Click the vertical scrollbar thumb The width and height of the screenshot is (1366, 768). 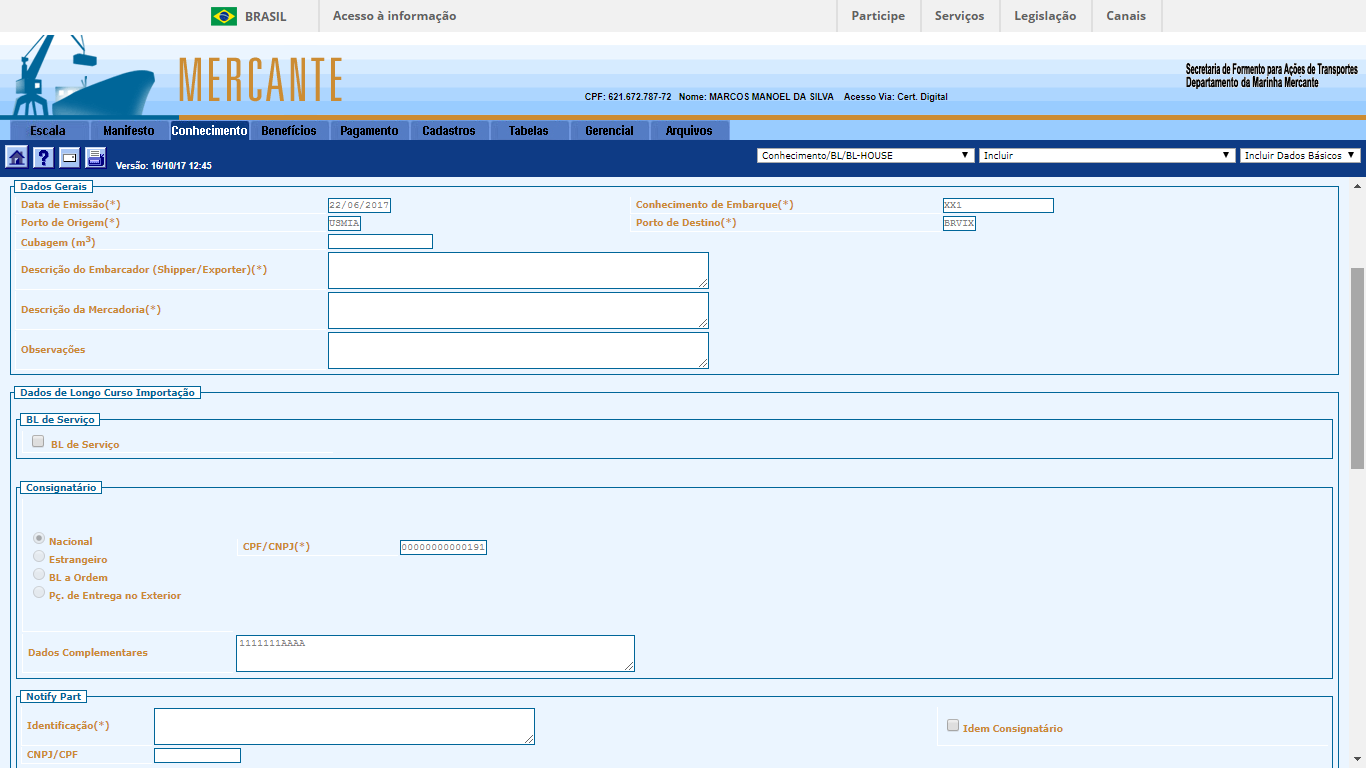pyautogui.click(x=1357, y=367)
